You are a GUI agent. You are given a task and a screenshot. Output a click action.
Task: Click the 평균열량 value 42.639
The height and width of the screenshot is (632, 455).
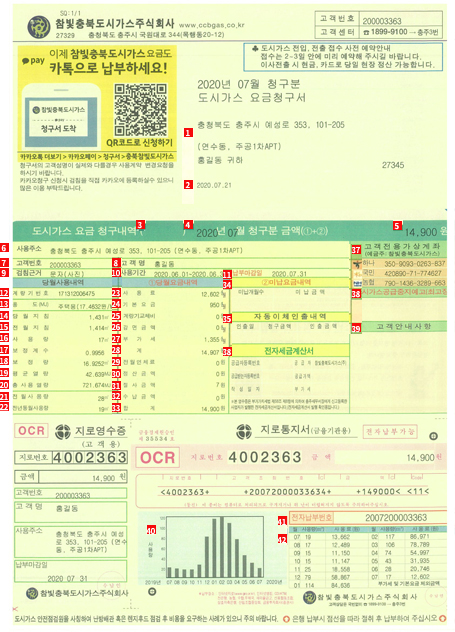coord(95,374)
